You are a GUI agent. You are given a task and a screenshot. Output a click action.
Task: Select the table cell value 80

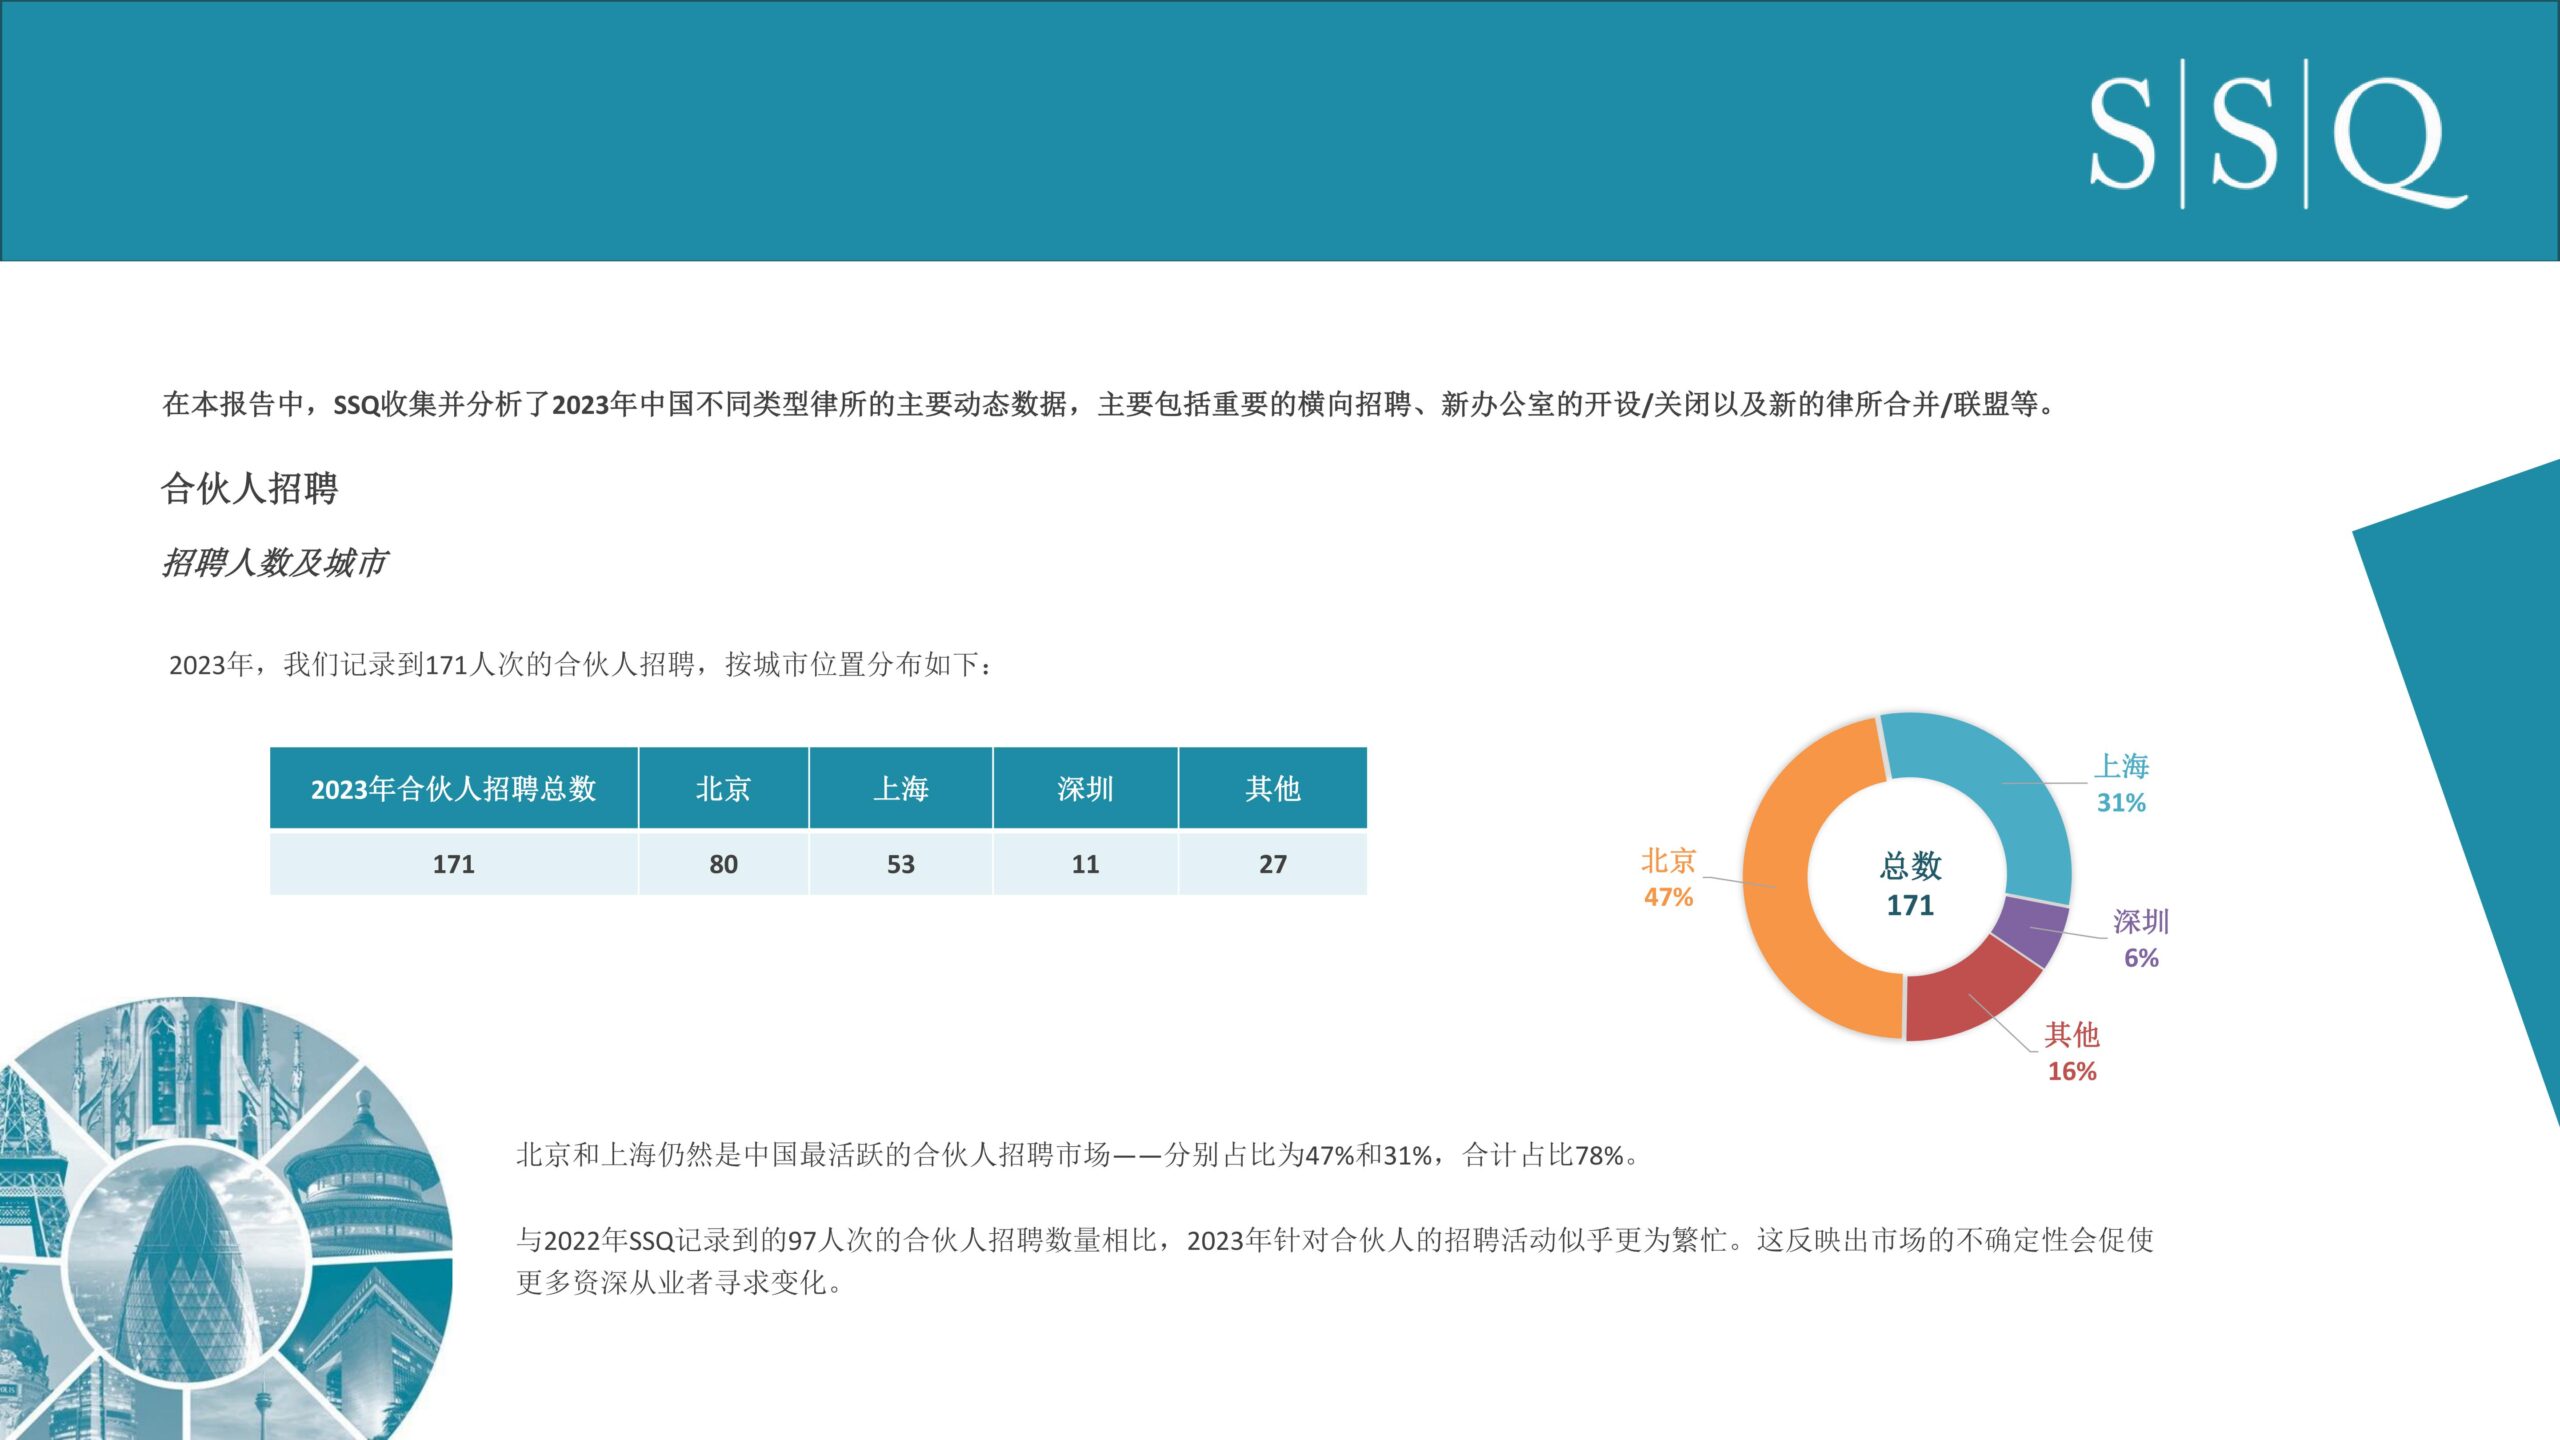tap(724, 864)
